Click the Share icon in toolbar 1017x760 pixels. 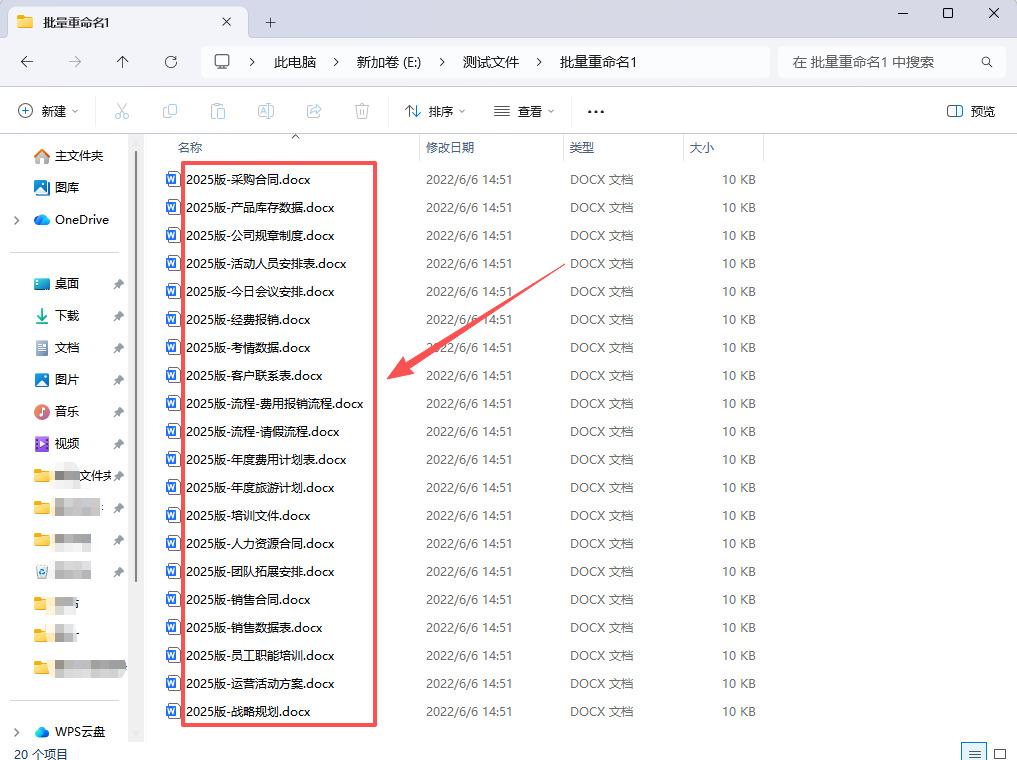tap(314, 112)
